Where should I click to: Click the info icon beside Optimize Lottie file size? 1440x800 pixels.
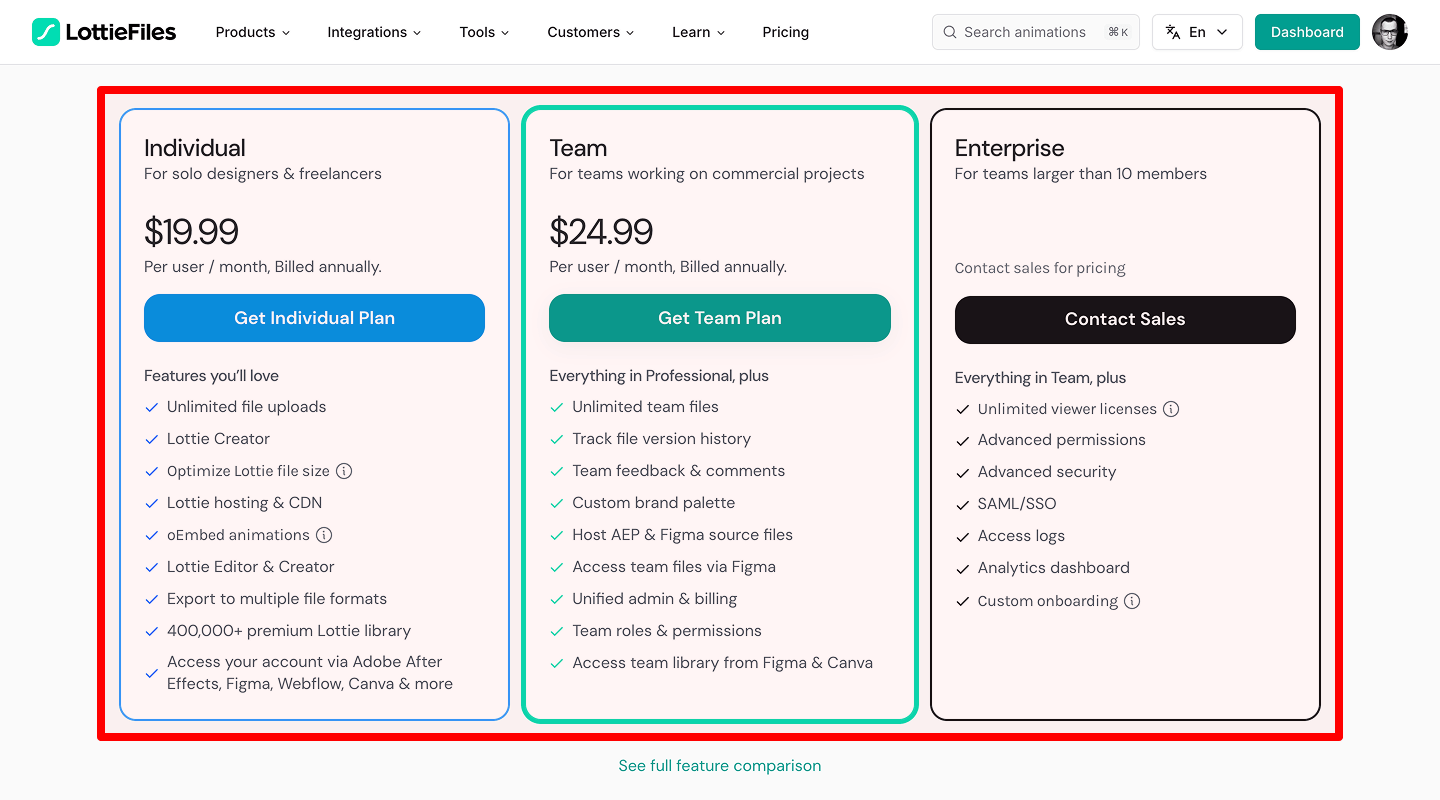345,471
